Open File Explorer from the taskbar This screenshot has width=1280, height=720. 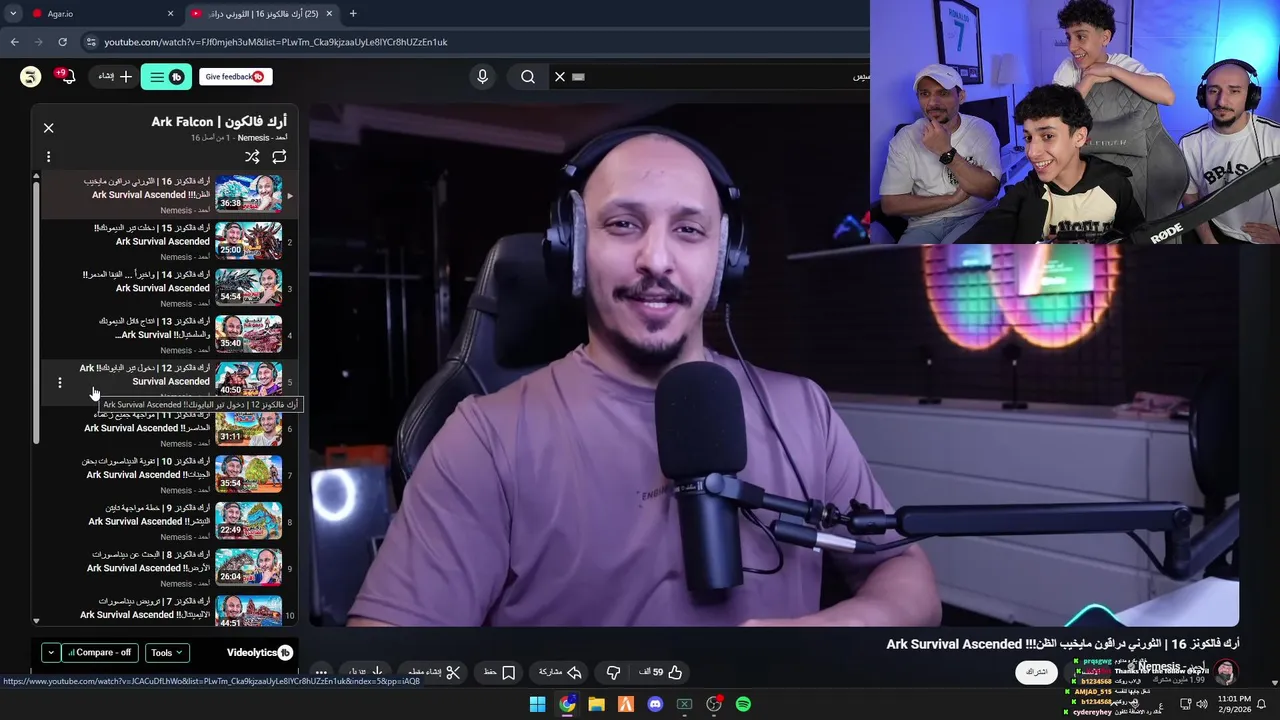pos(596,704)
